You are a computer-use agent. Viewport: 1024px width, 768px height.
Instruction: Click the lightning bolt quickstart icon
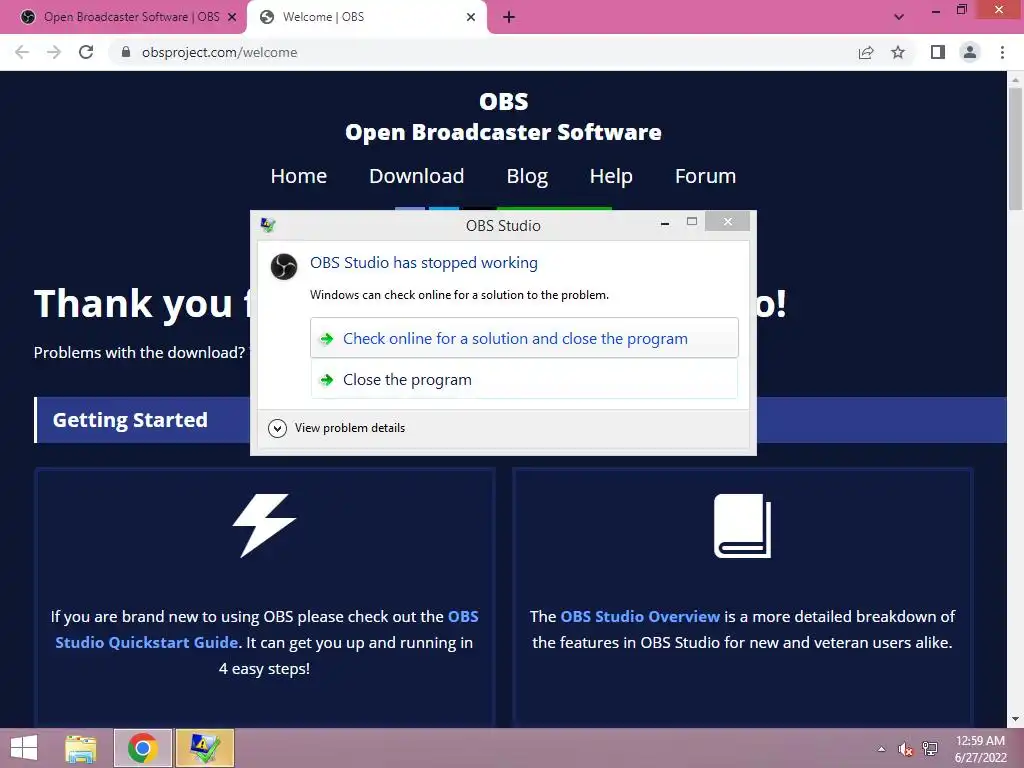pos(264,526)
